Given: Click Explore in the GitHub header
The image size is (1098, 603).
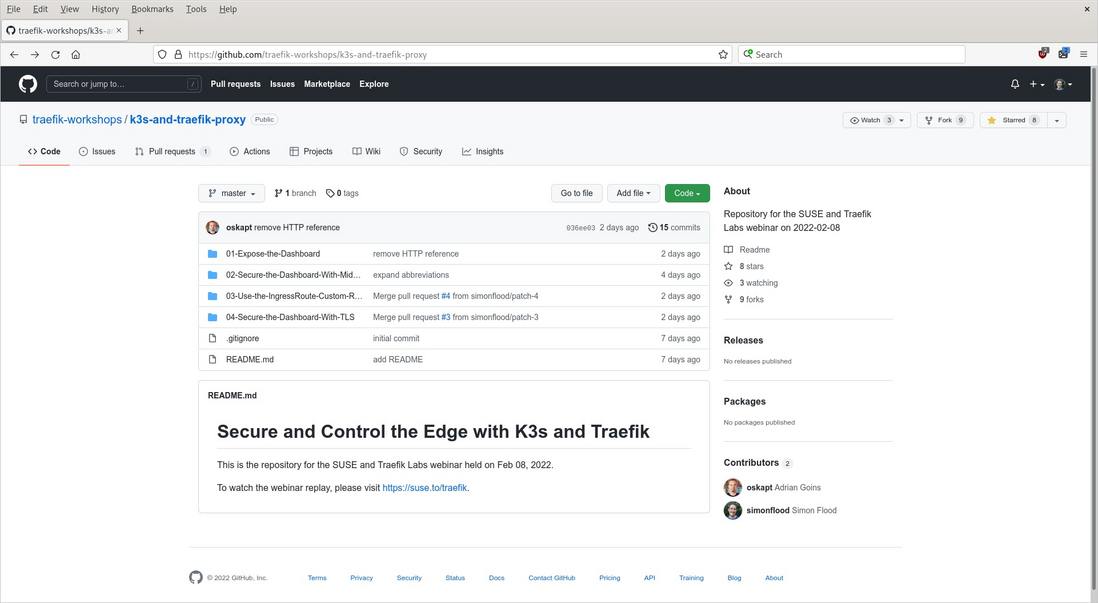Looking at the screenshot, I should click(374, 84).
